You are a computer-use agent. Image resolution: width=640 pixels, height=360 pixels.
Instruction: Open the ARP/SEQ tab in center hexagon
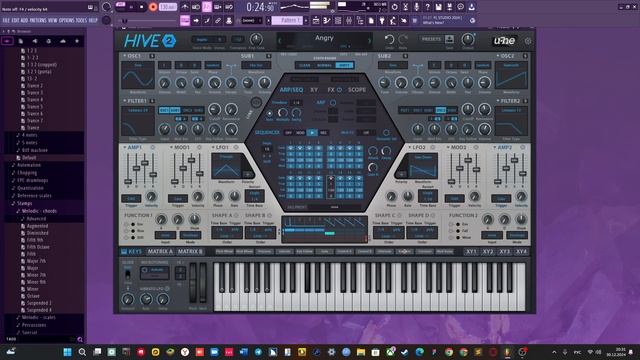291,90
